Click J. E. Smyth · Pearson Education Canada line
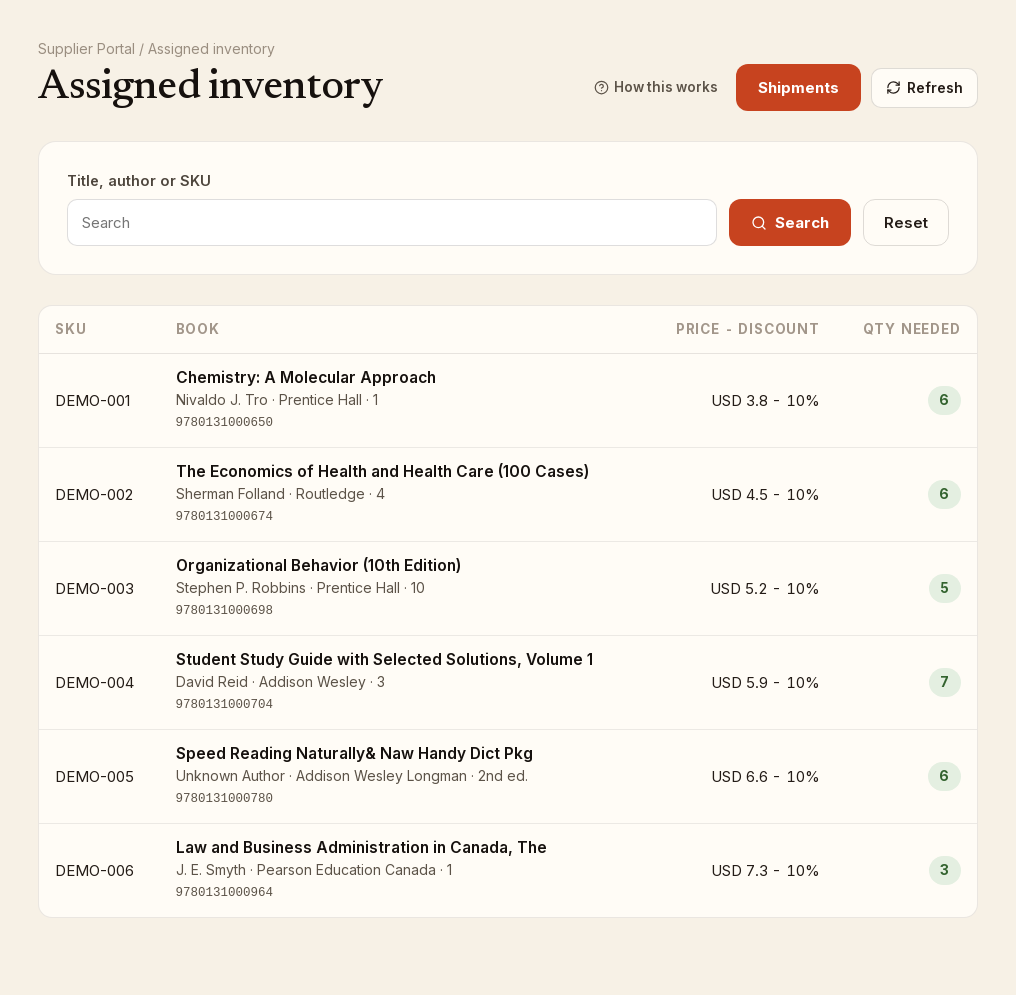 [x=314, y=870]
